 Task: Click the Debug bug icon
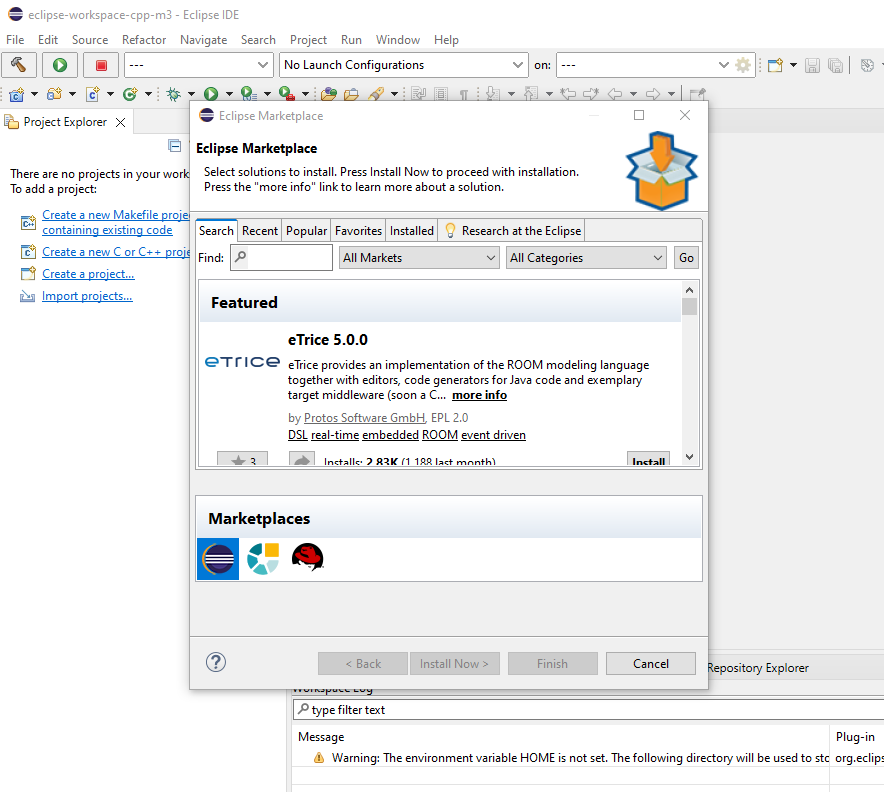pos(174,94)
